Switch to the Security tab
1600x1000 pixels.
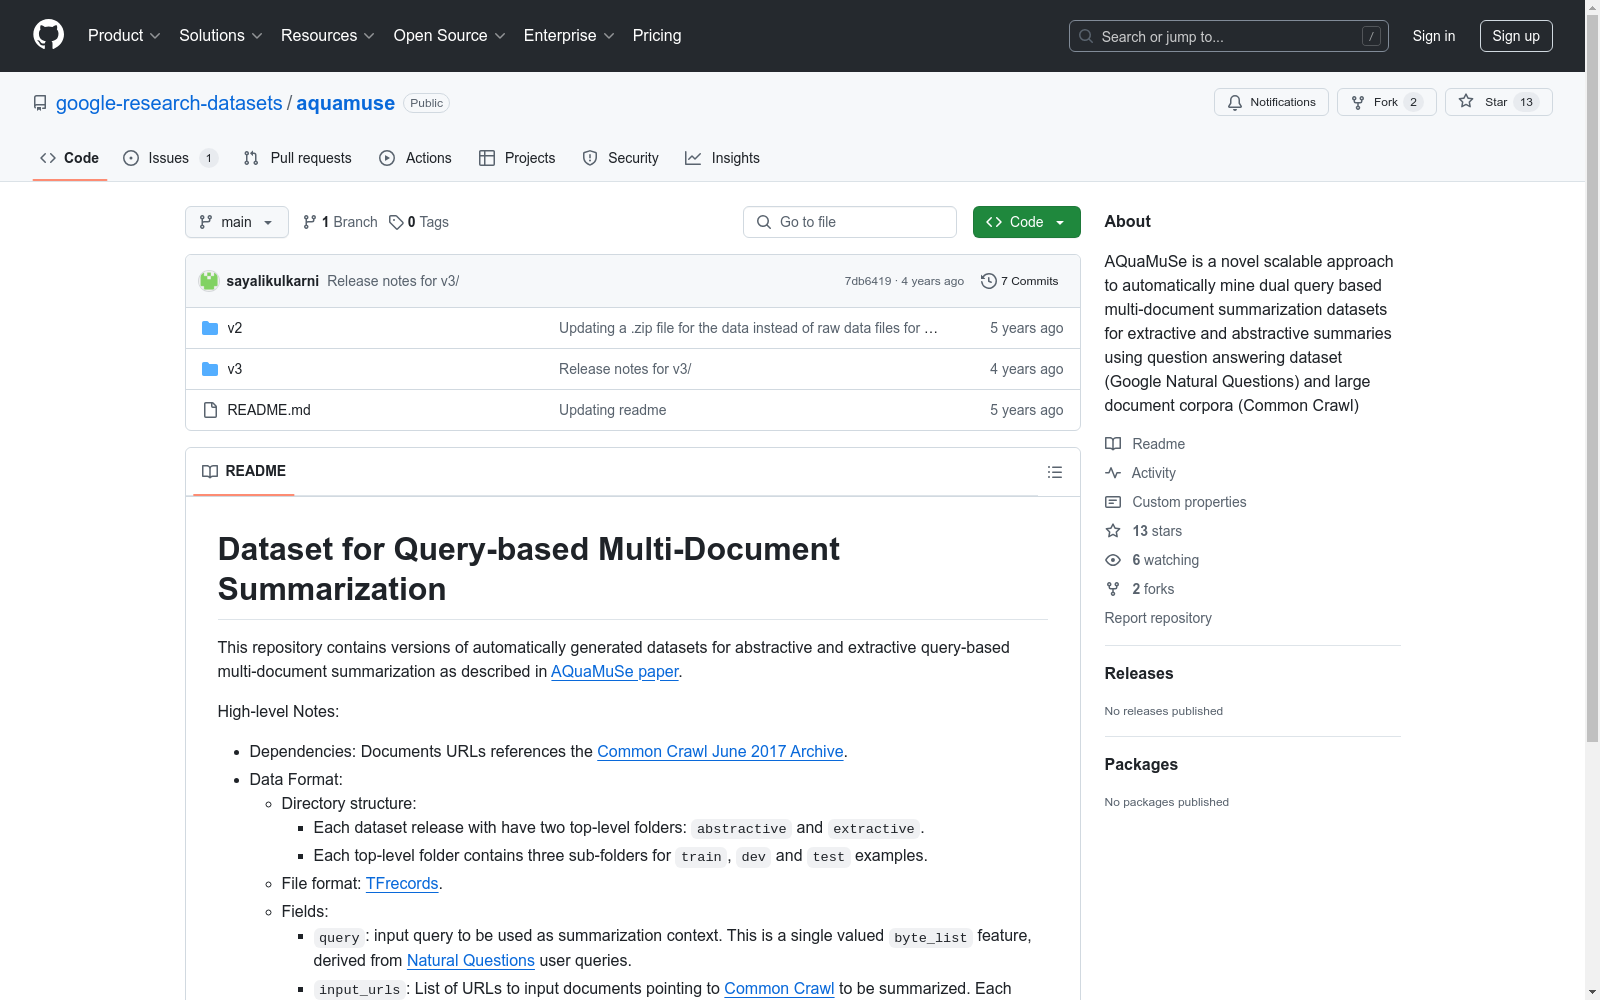621,158
